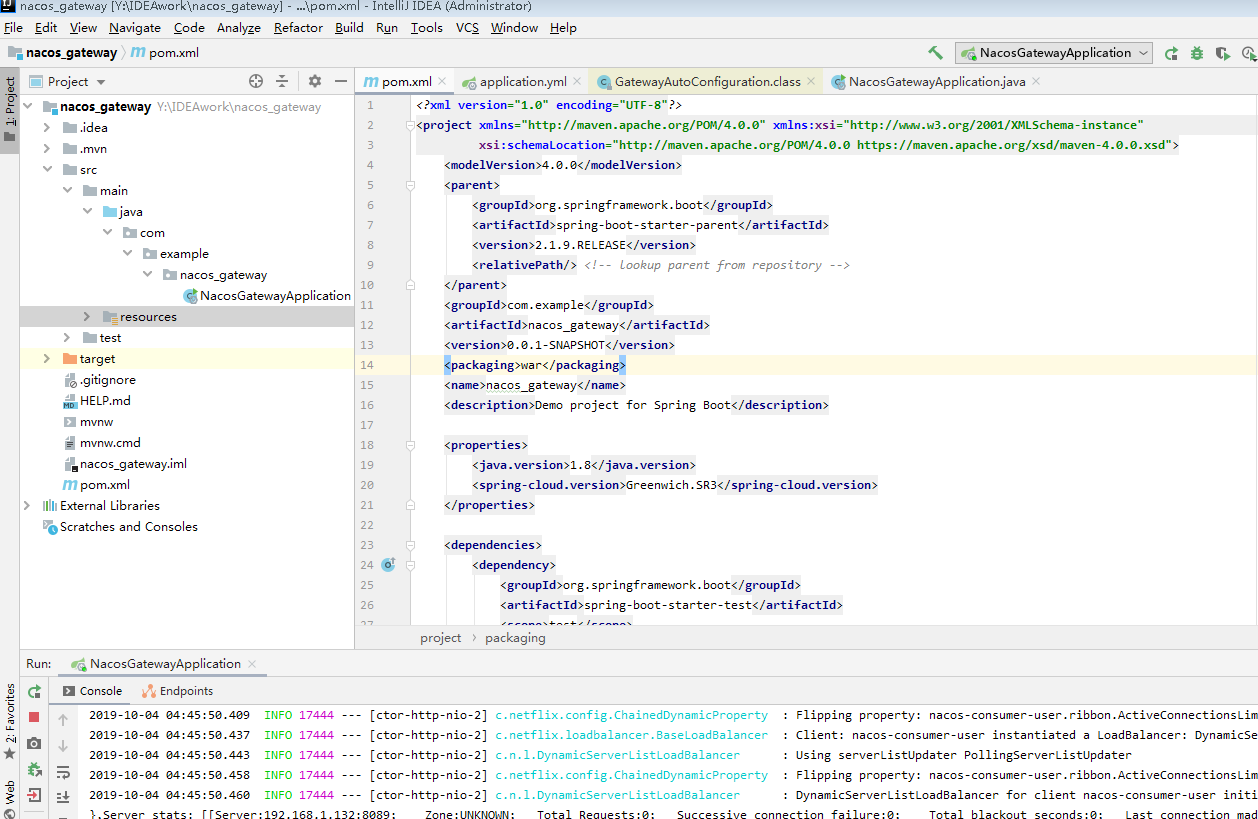Switch to NacosGatewayApplication.java tab
The height and width of the screenshot is (819, 1258).
(x=937, y=82)
